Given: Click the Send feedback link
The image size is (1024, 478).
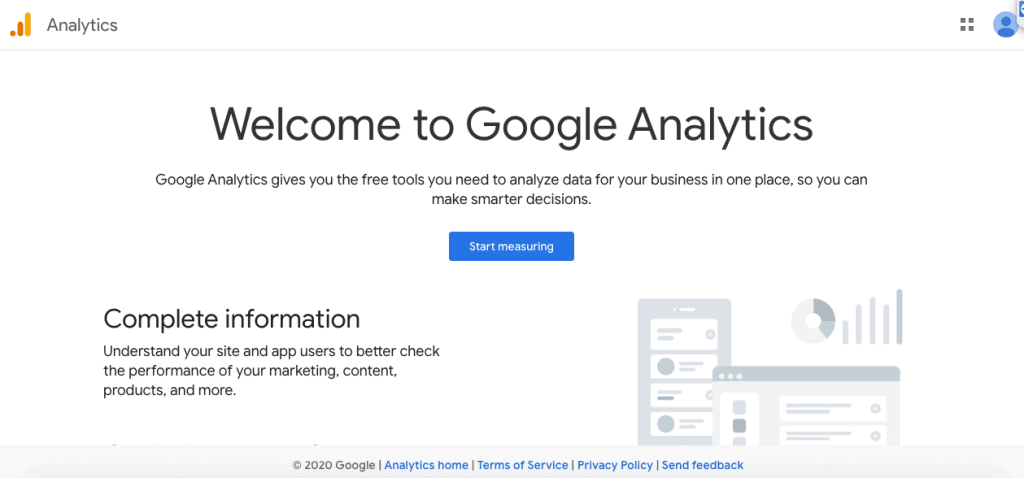Looking at the screenshot, I should [x=702, y=465].
